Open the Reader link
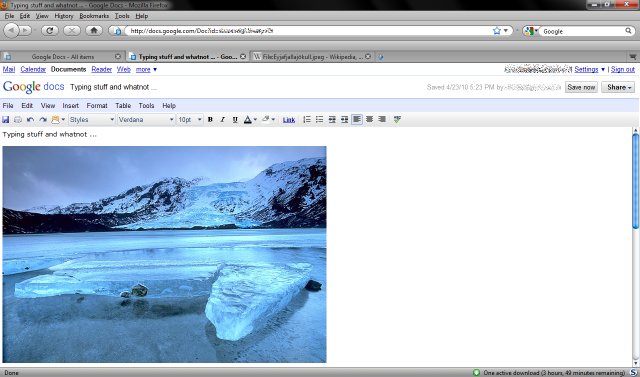The image size is (640, 377). [102, 69]
